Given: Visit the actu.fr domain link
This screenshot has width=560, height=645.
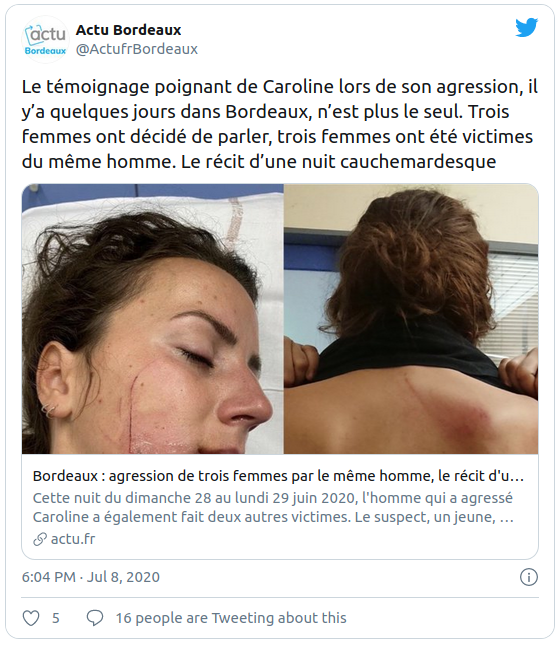Looking at the screenshot, I should (73, 539).
